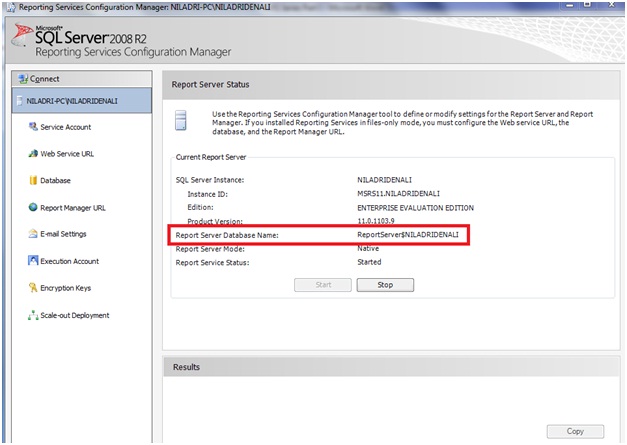The width and height of the screenshot is (627, 445).
Task: Click the title bar application icon
Action: pos(11,7)
